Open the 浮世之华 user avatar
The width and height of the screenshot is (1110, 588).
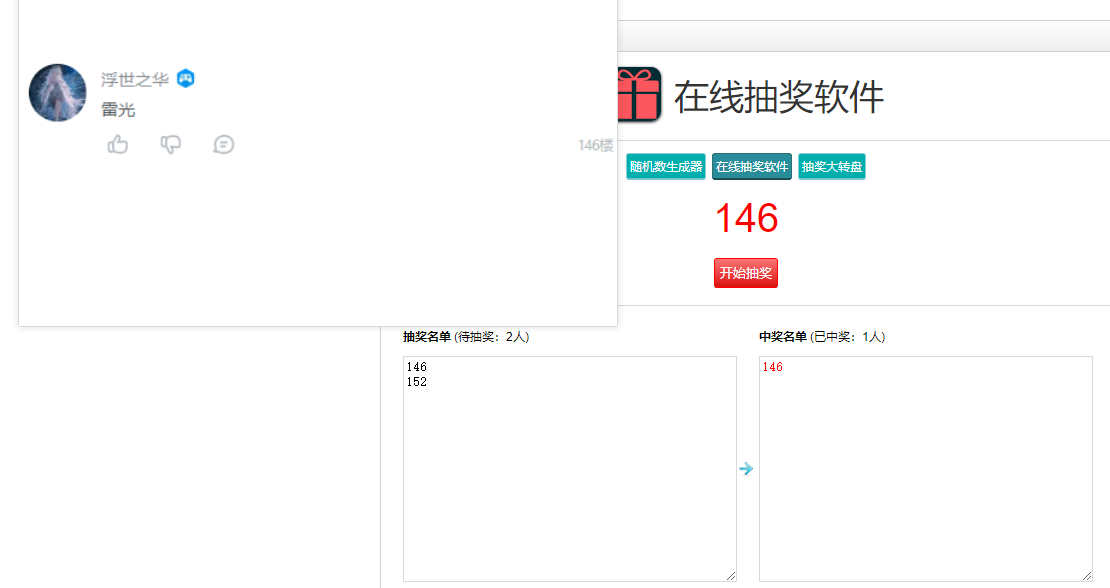[x=57, y=93]
